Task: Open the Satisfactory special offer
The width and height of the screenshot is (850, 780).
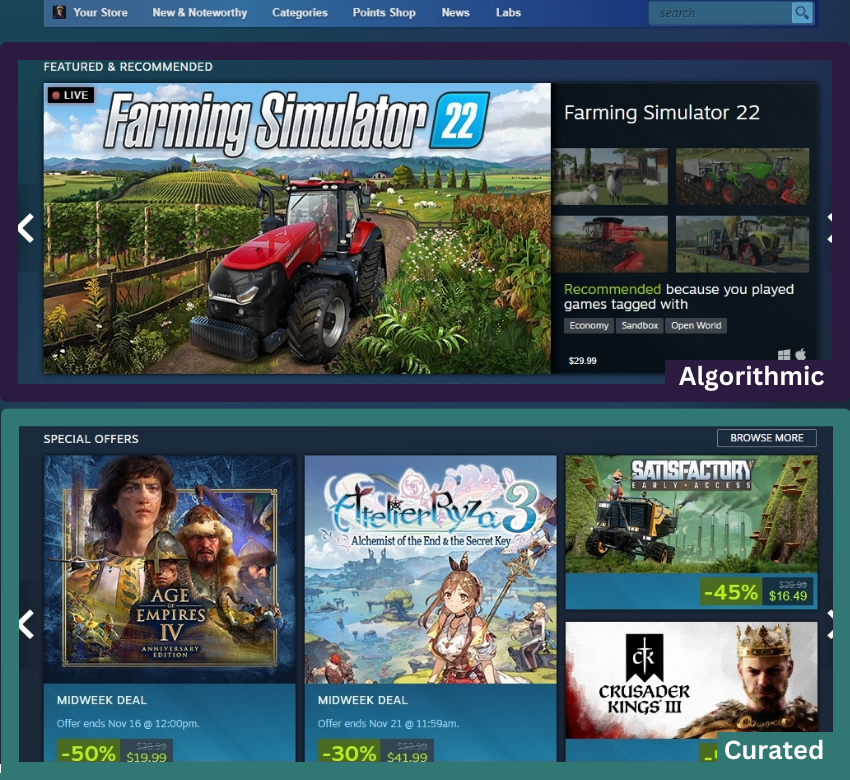Action: pos(691,532)
